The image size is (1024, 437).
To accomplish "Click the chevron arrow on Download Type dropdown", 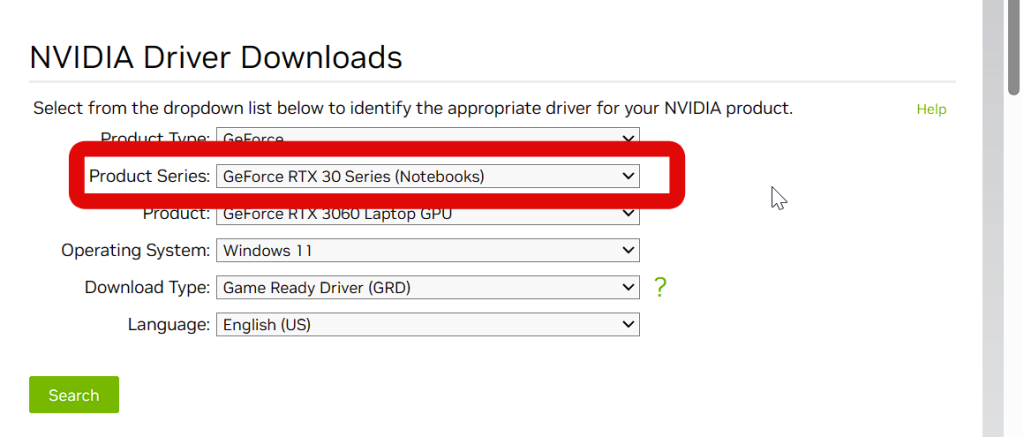I will click(x=628, y=288).
